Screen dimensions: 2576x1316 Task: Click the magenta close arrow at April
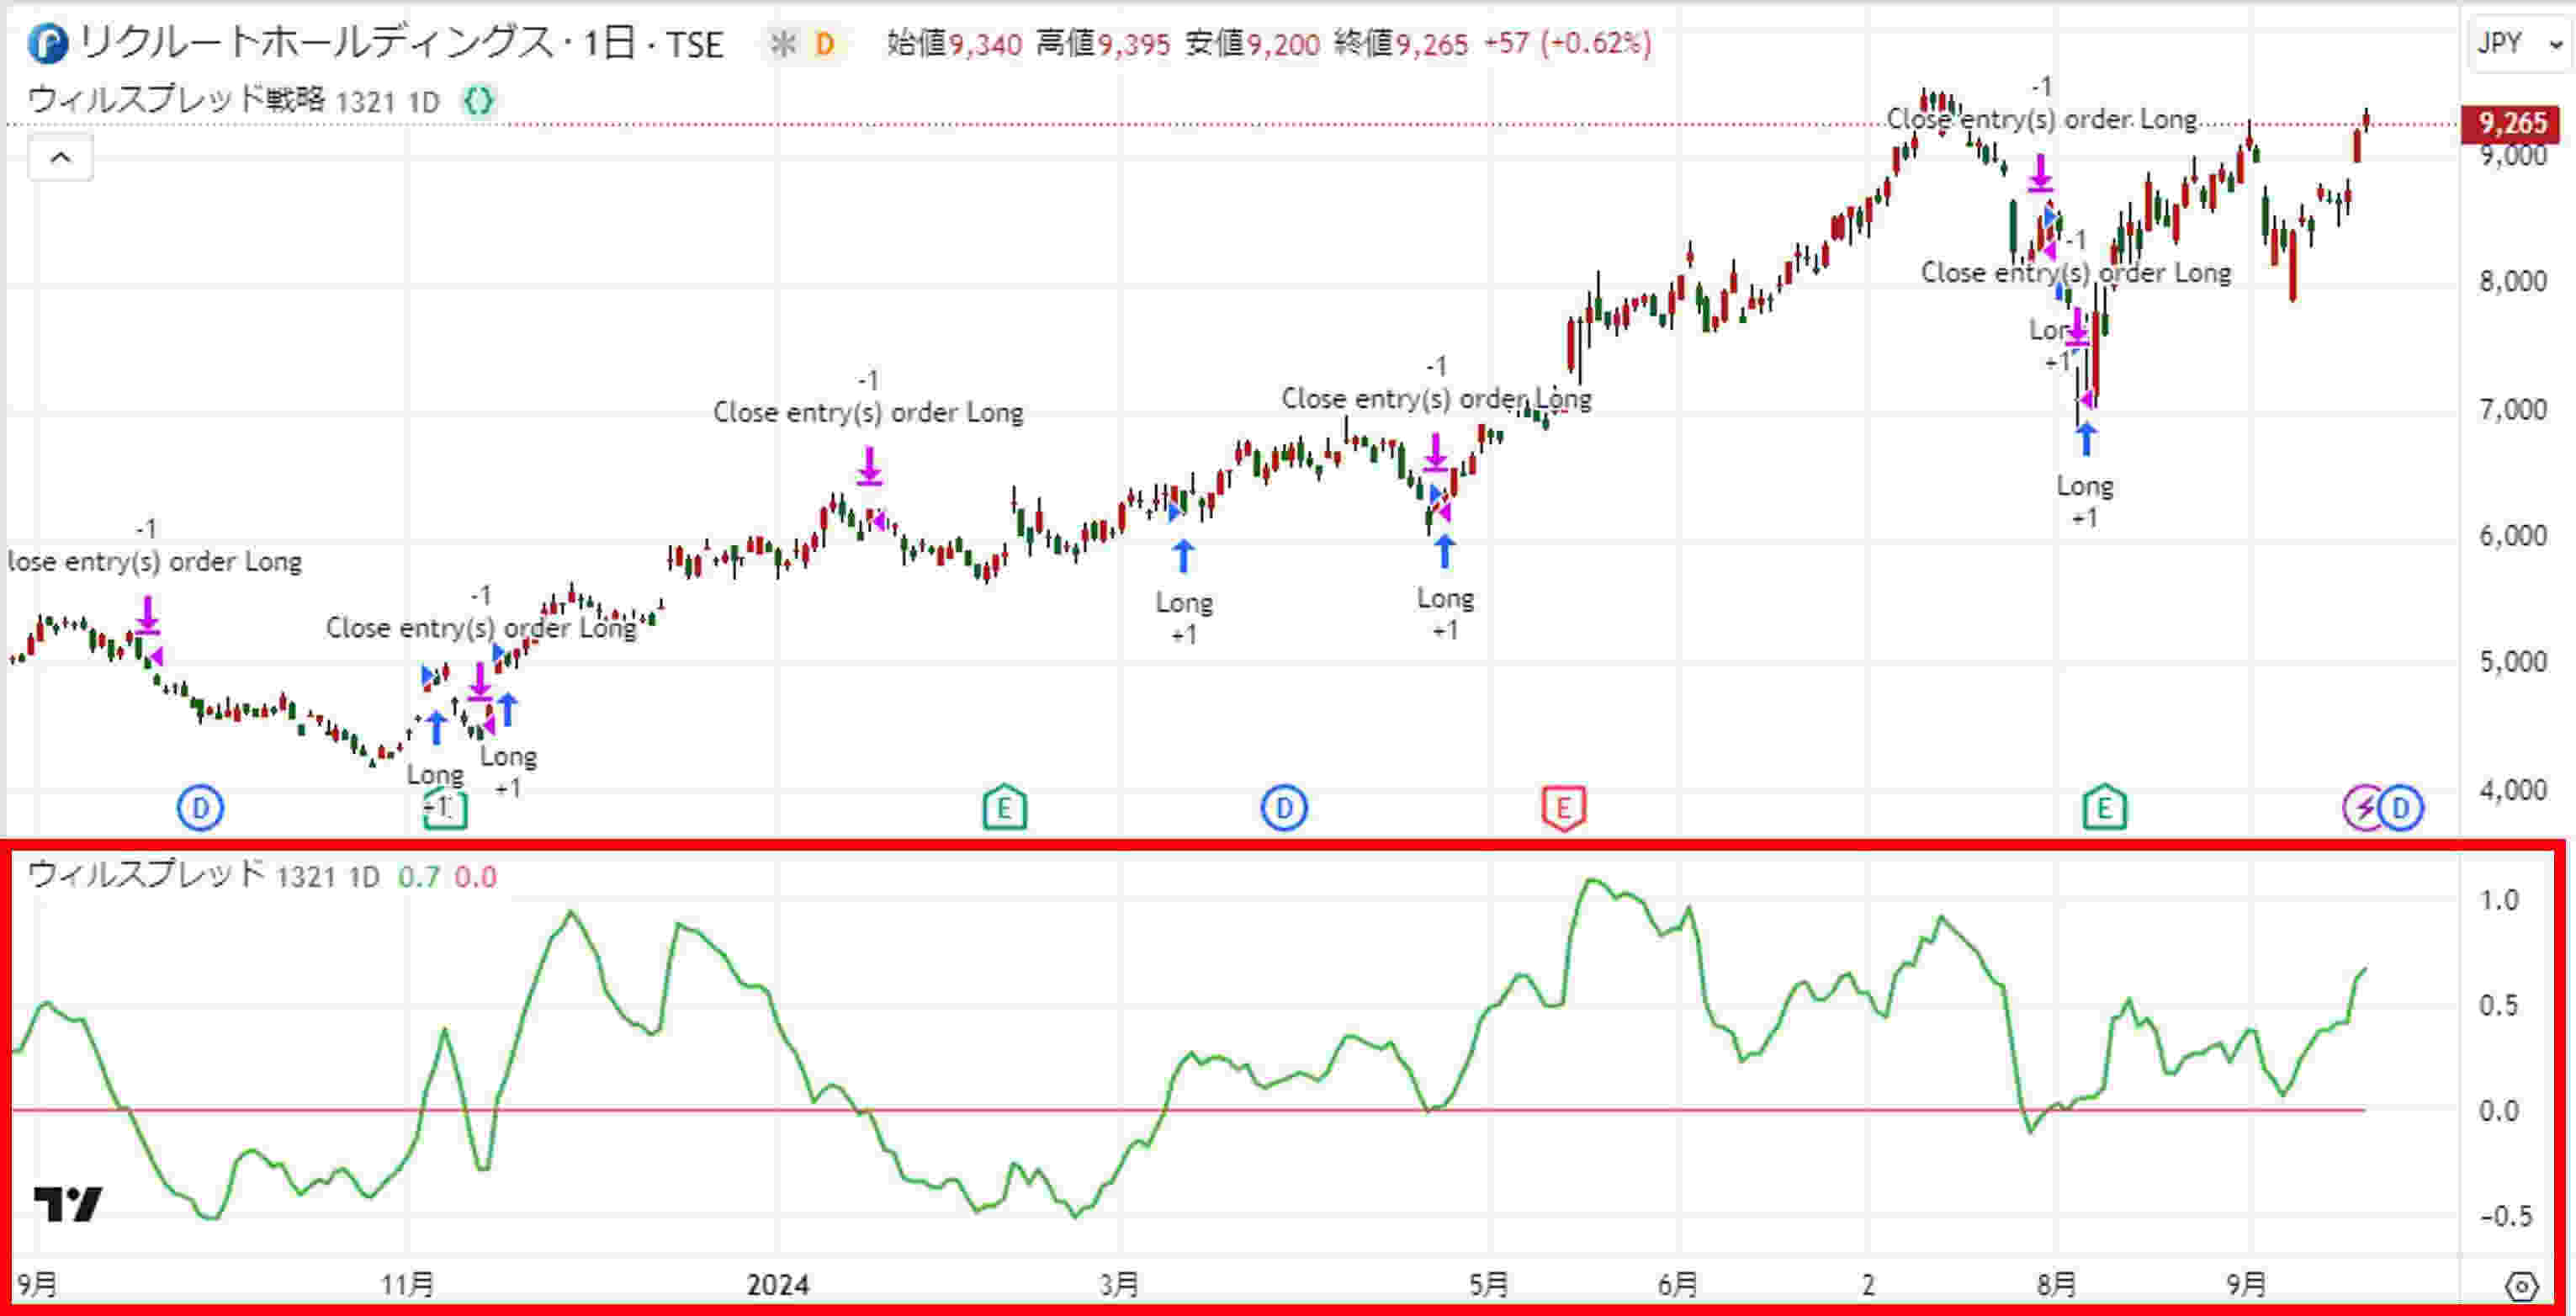(1435, 452)
